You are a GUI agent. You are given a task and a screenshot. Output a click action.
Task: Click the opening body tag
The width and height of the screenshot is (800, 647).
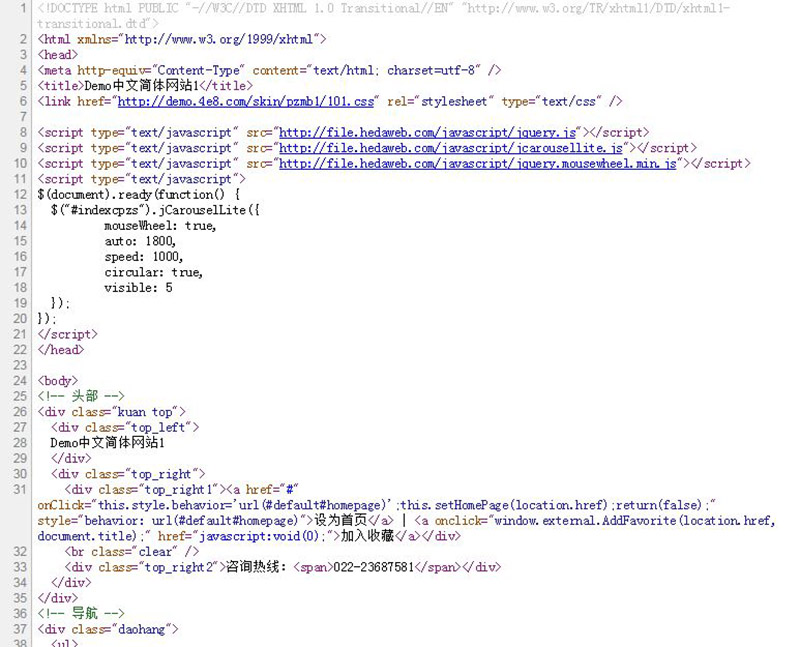(57, 381)
